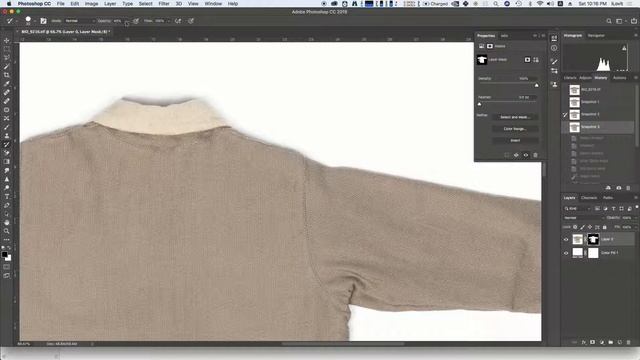Create new snapshot in History panel
This screenshot has height=360, width=640.
tap(619, 188)
